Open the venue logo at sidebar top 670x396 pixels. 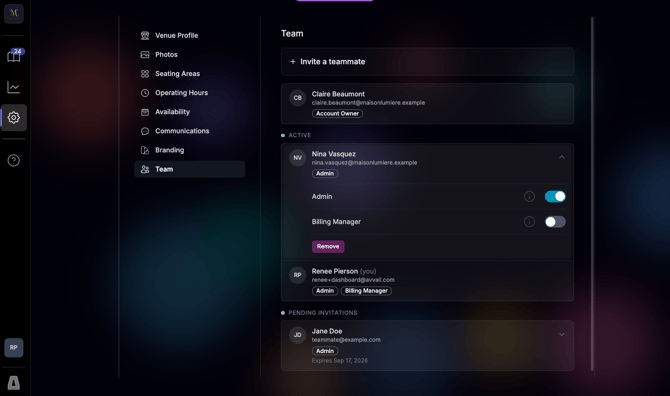point(14,13)
